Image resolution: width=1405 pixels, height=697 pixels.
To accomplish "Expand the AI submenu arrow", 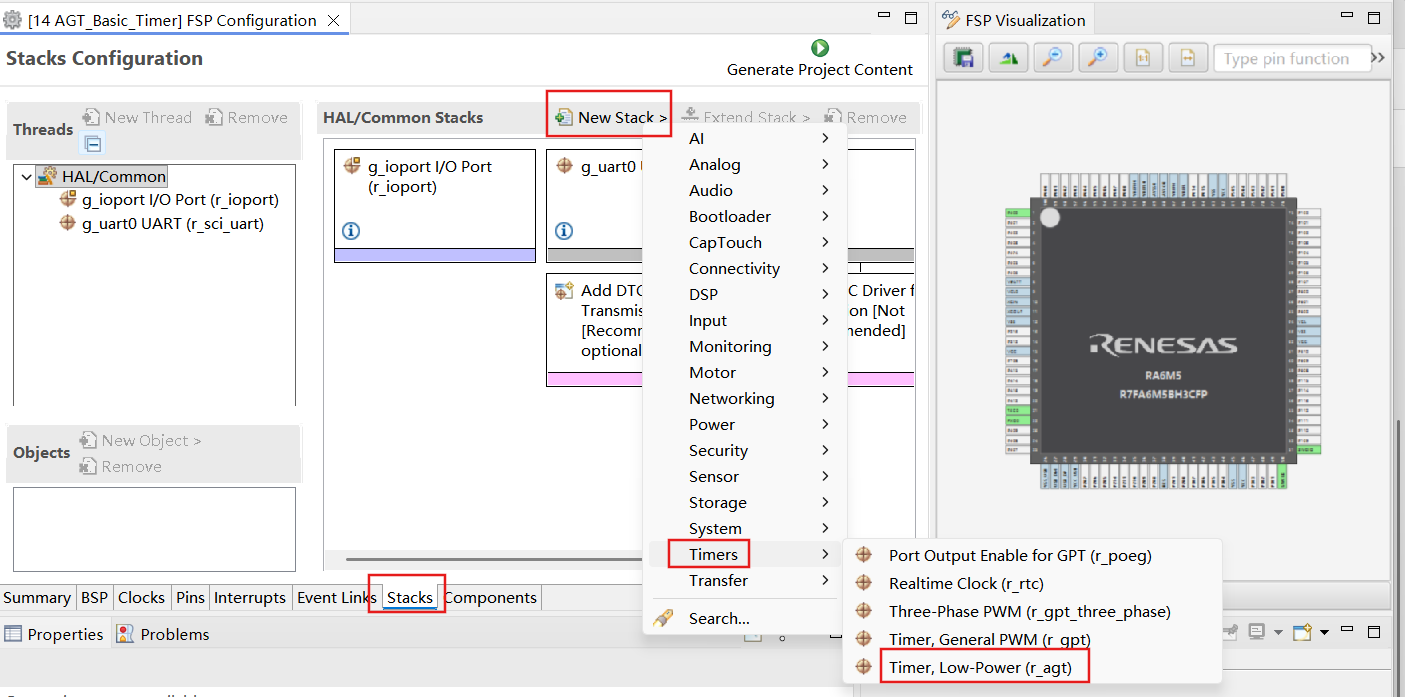I will (825, 138).
